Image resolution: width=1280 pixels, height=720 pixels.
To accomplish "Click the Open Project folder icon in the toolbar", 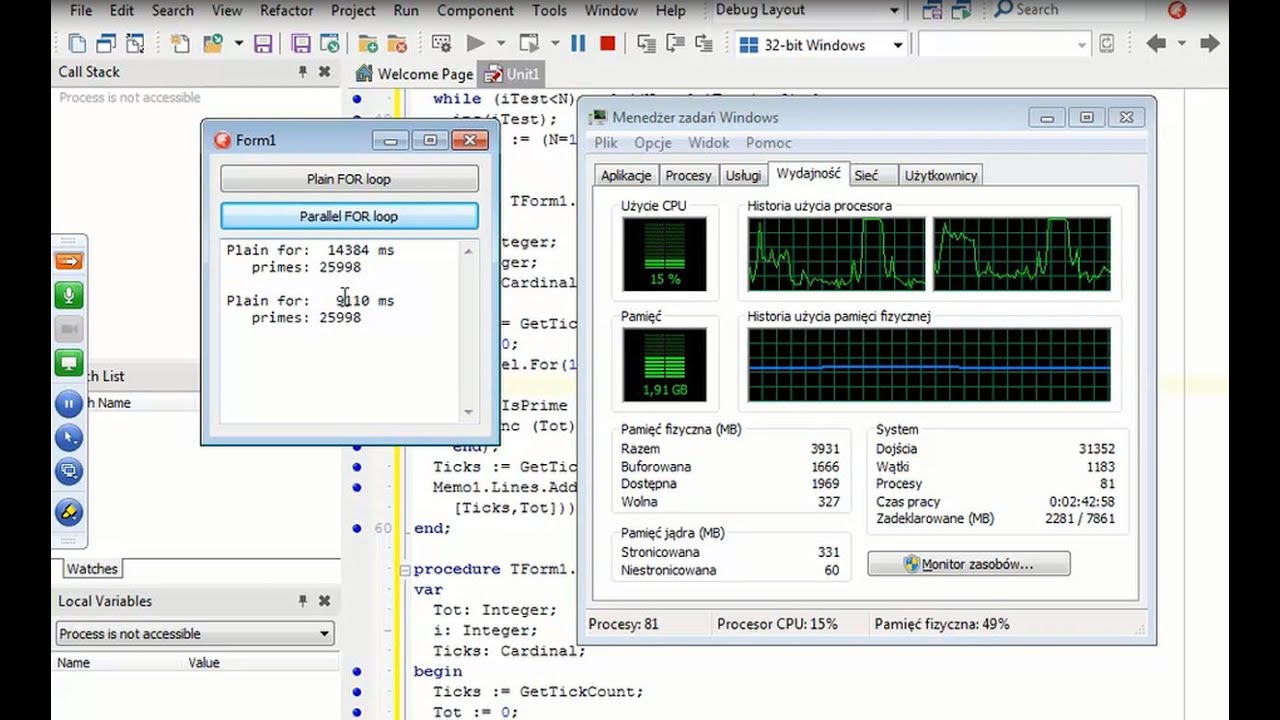I will (212, 44).
